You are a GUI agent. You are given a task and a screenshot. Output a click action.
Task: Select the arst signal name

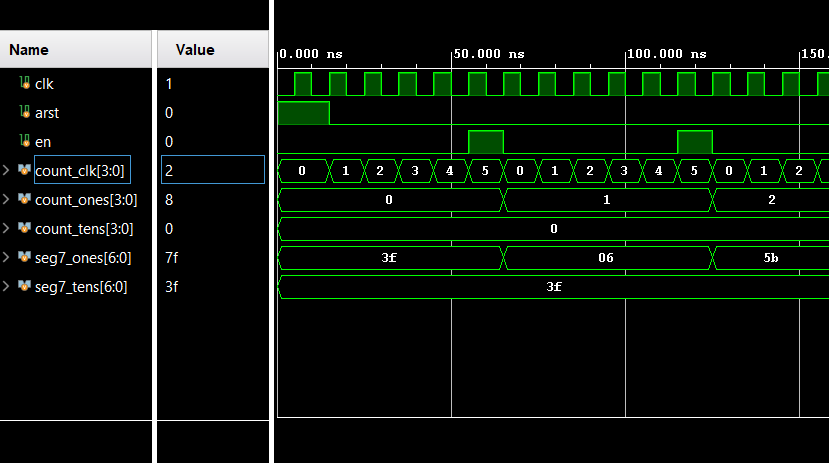[x=47, y=113]
